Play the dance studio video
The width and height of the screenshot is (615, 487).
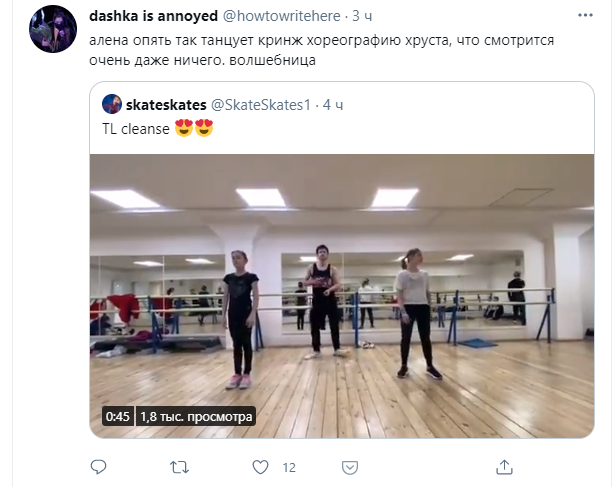click(342, 296)
